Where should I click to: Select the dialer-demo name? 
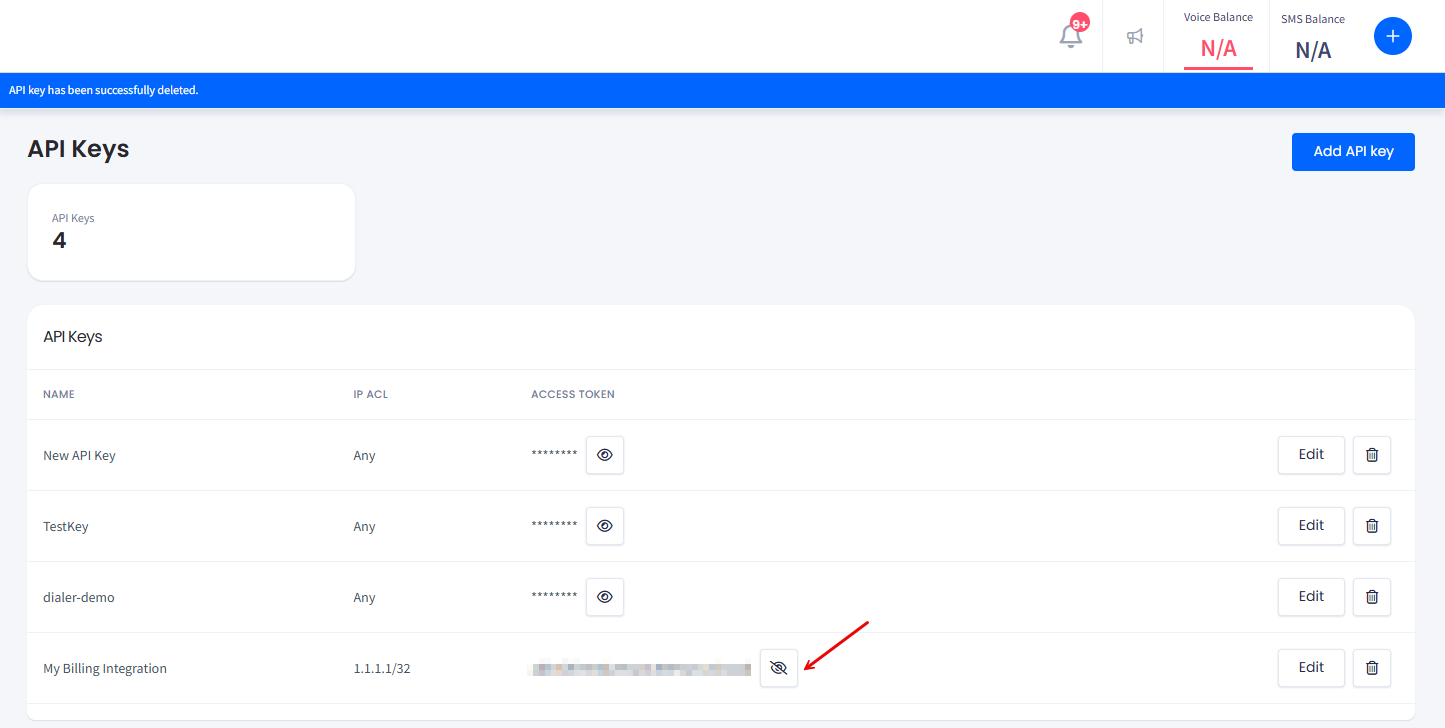coord(79,598)
